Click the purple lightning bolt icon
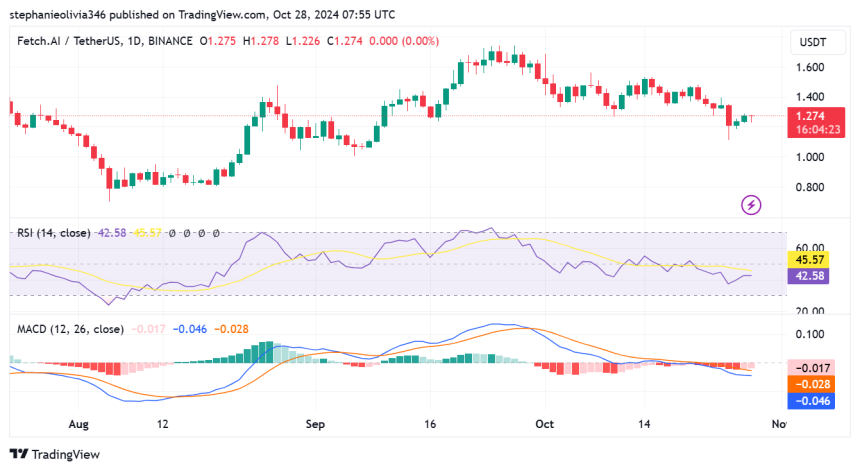Screen dimensions: 860x471 751,205
